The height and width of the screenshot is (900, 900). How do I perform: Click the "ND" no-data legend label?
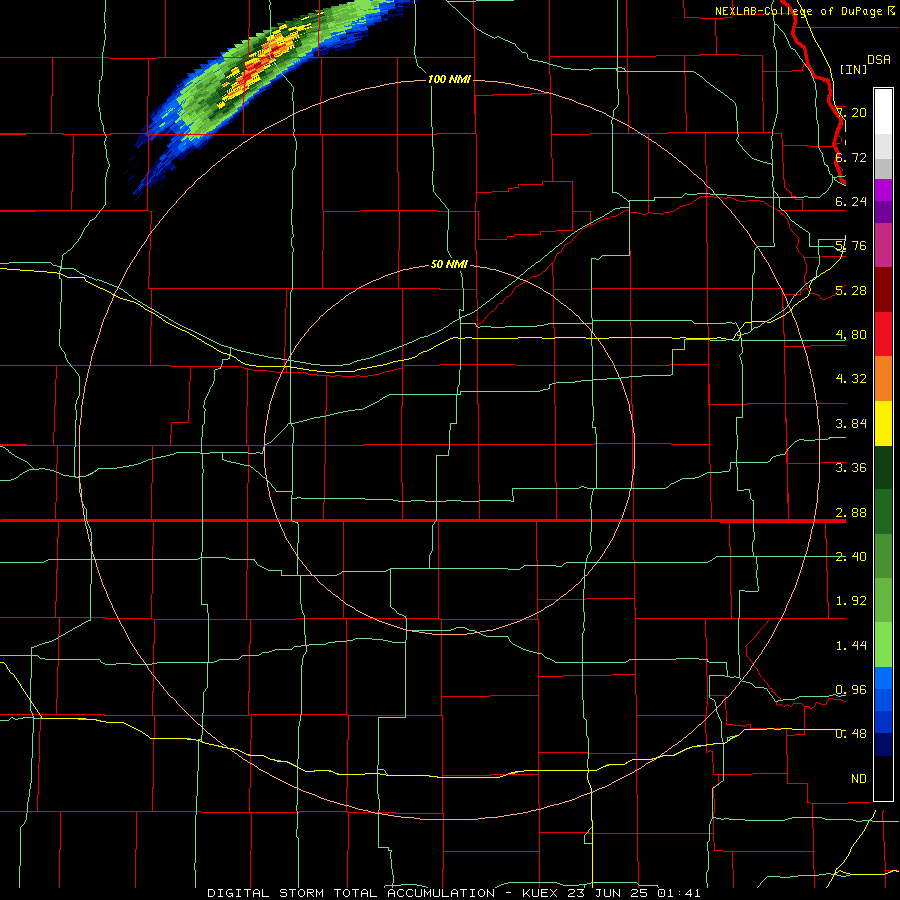[859, 778]
